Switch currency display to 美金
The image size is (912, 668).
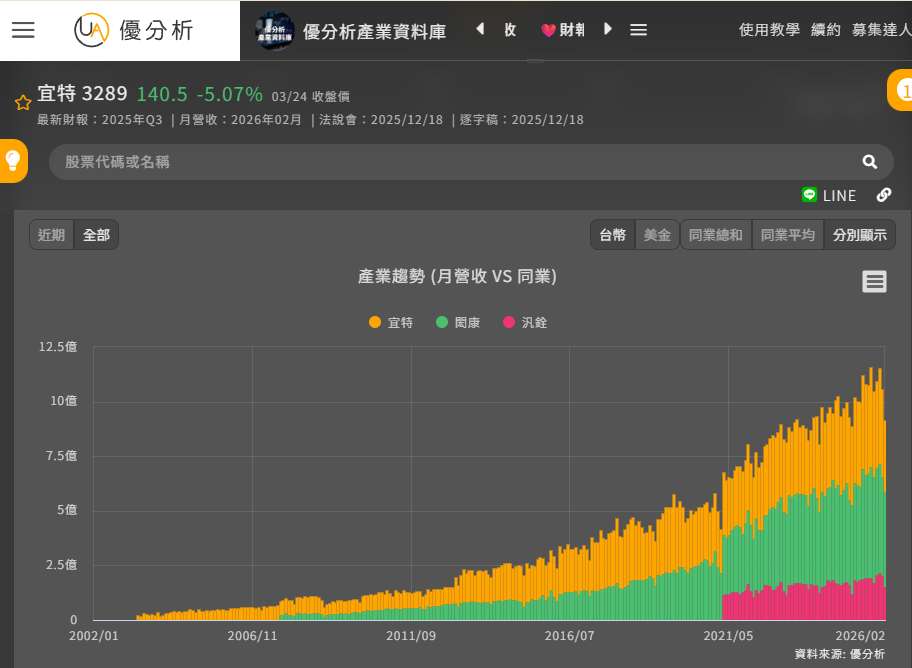657,235
